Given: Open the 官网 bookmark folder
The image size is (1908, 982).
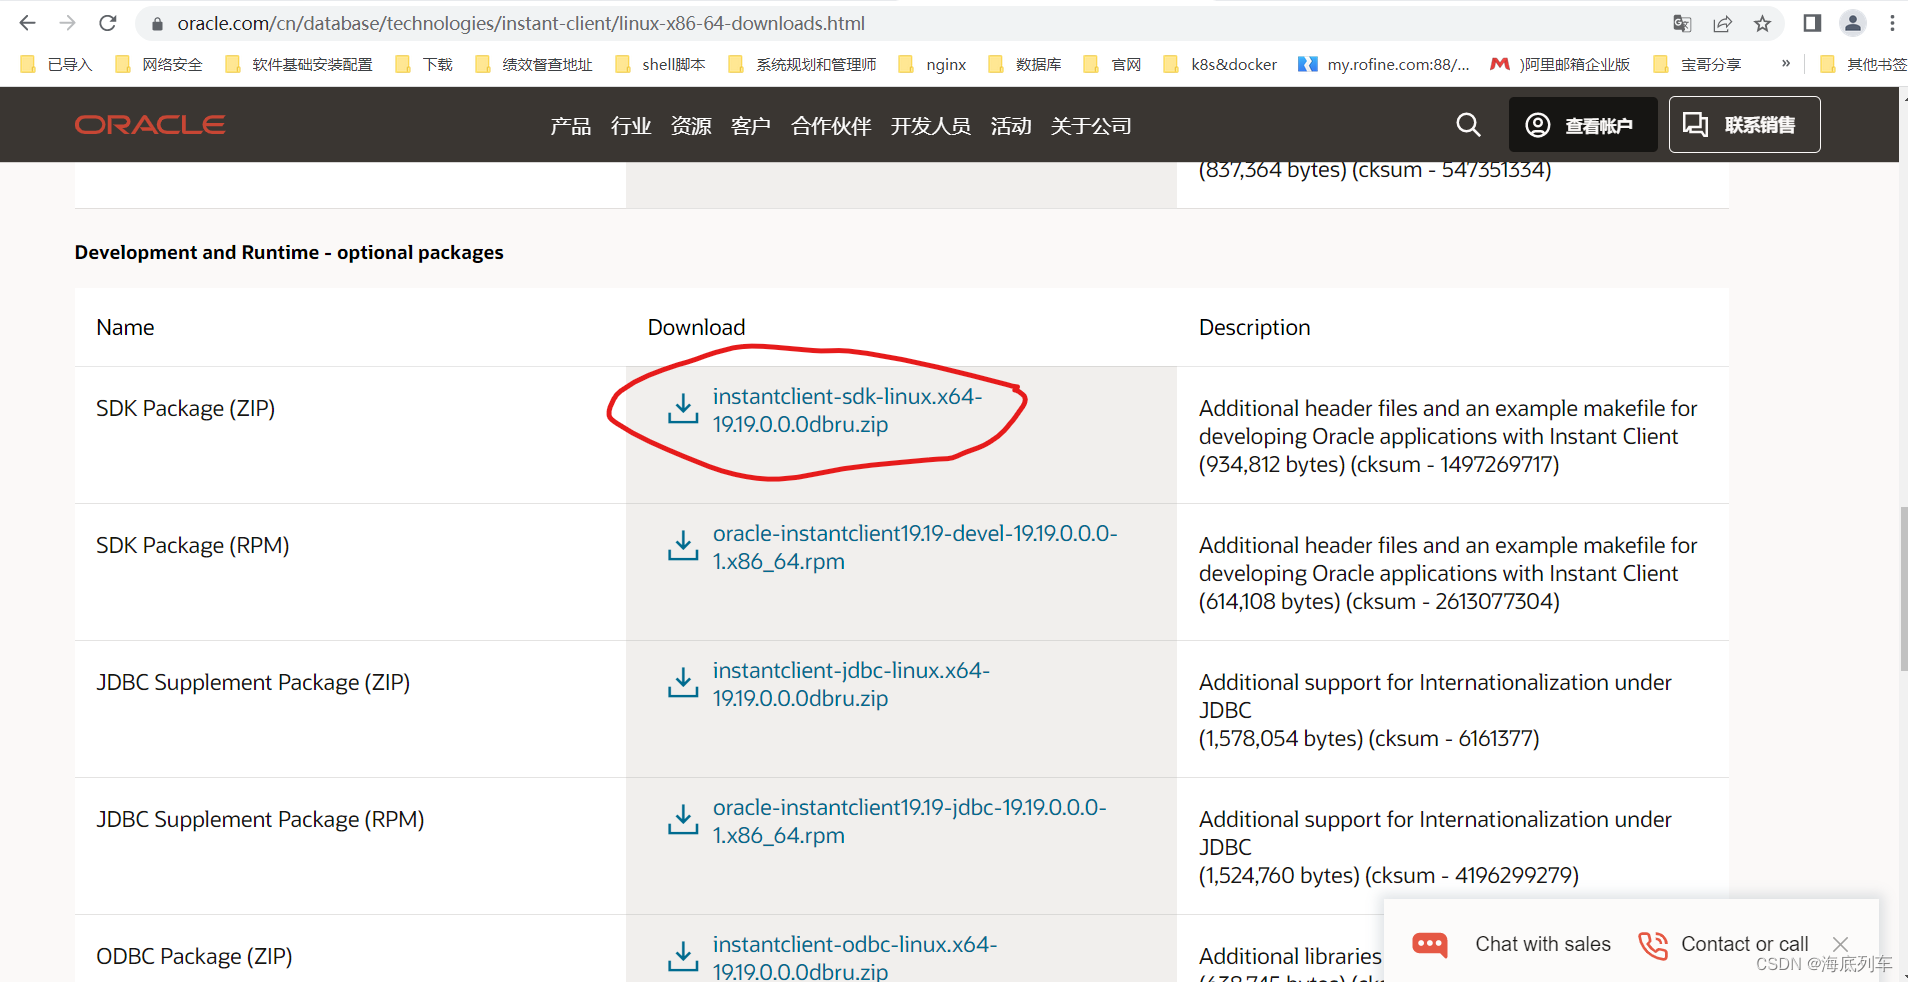Looking at the screenshot, I should pos(1113,64).
